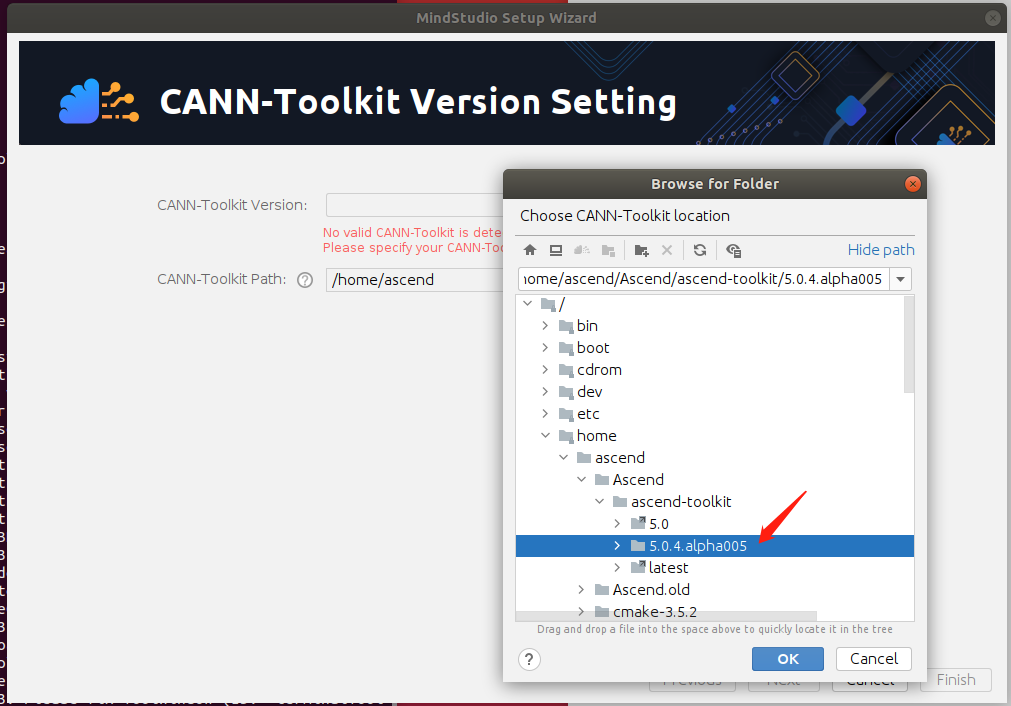This screenshot has height=706, width=1011.
Task: Expand the etc folder
Action: pos(545,413)
